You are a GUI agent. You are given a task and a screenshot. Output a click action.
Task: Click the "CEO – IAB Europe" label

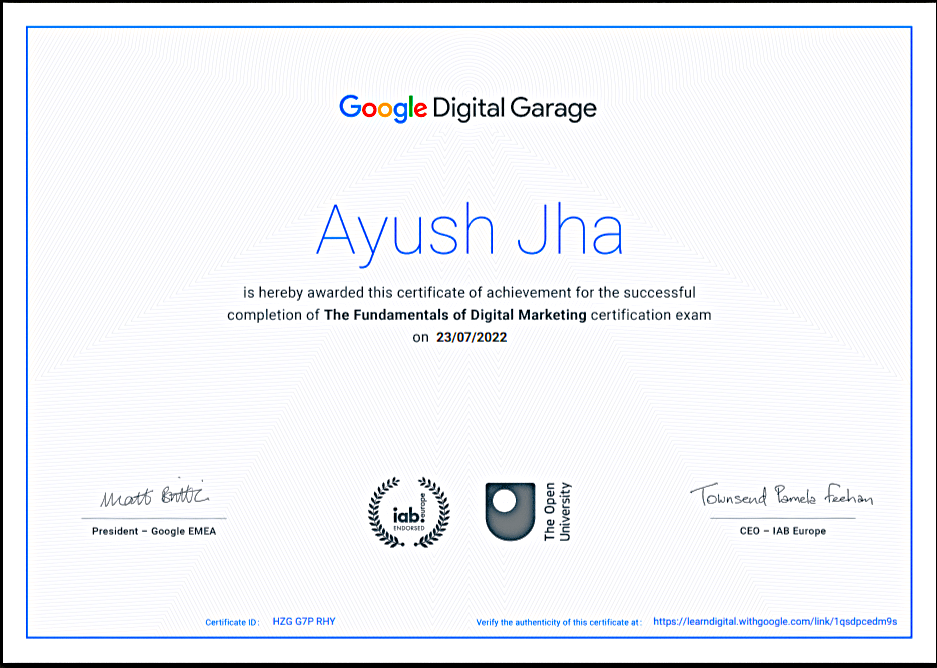pyautogui.click(x=782, y=531)
